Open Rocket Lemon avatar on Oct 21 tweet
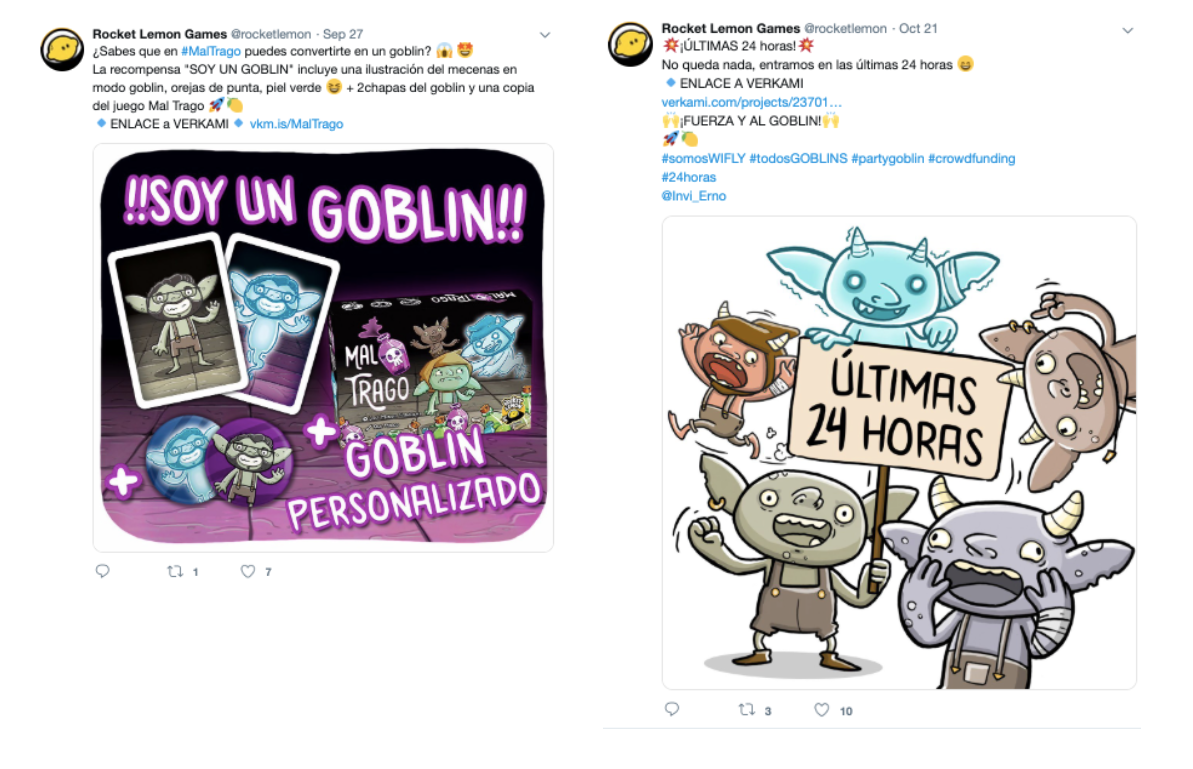This screenshot has height=769, width=1193. (630, 44)
